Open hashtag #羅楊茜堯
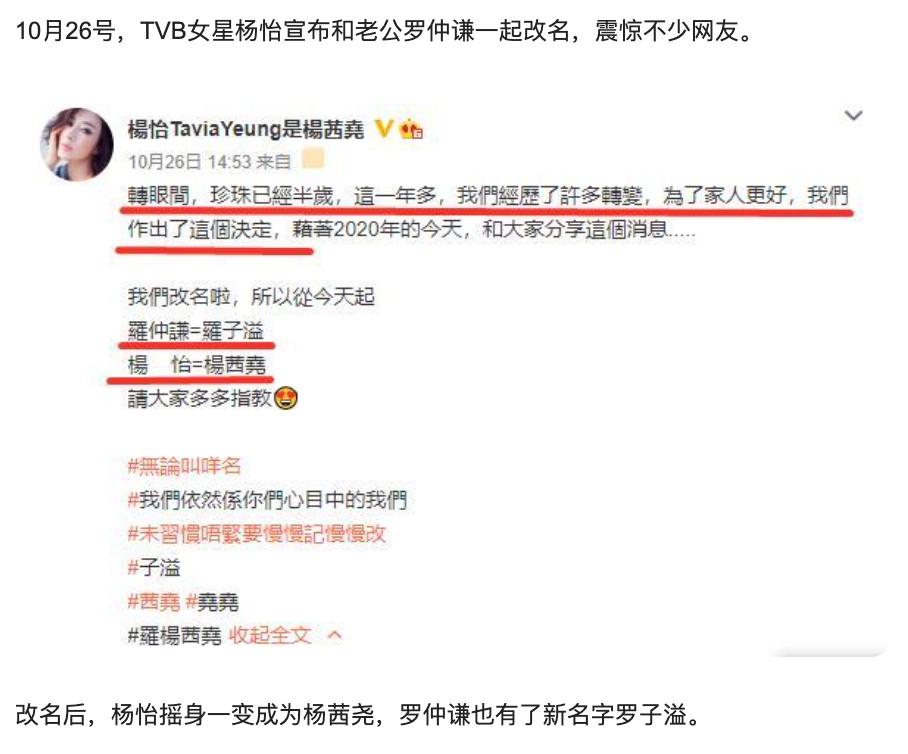The height and width of the screenshot is (754, 908). click(x=175, y=636)
